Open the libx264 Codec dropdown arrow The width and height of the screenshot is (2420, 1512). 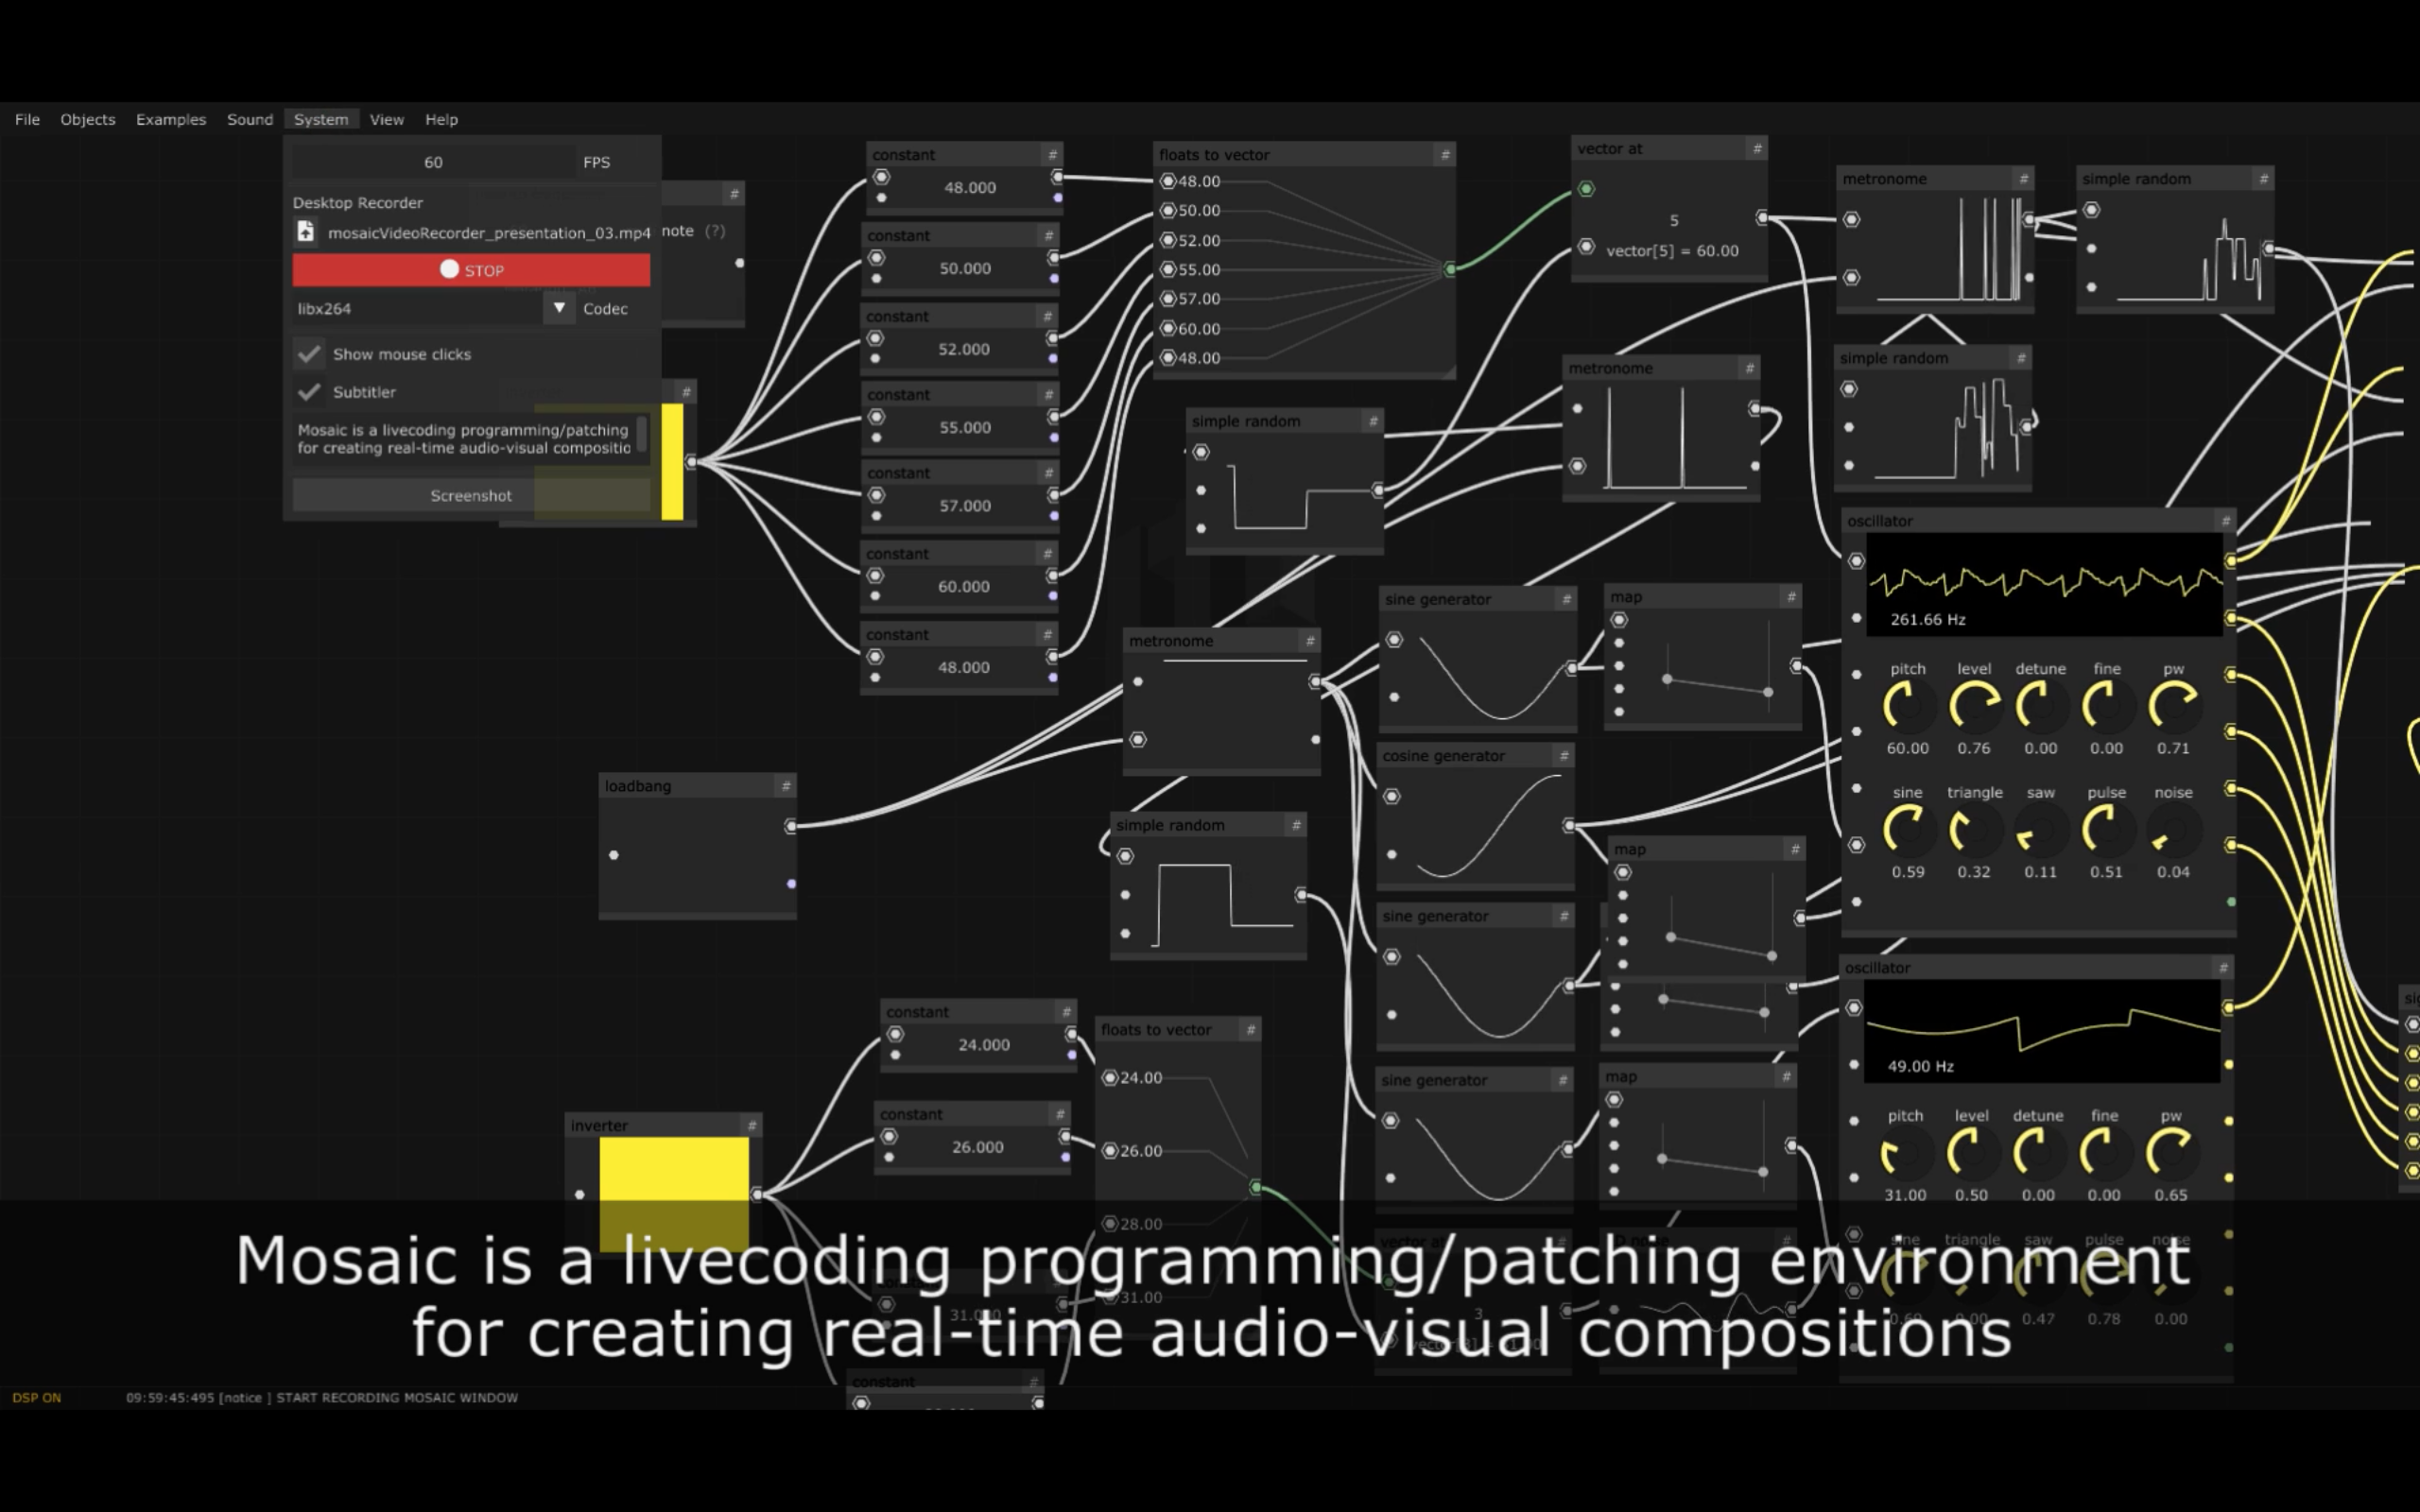(x=559, y=308)
